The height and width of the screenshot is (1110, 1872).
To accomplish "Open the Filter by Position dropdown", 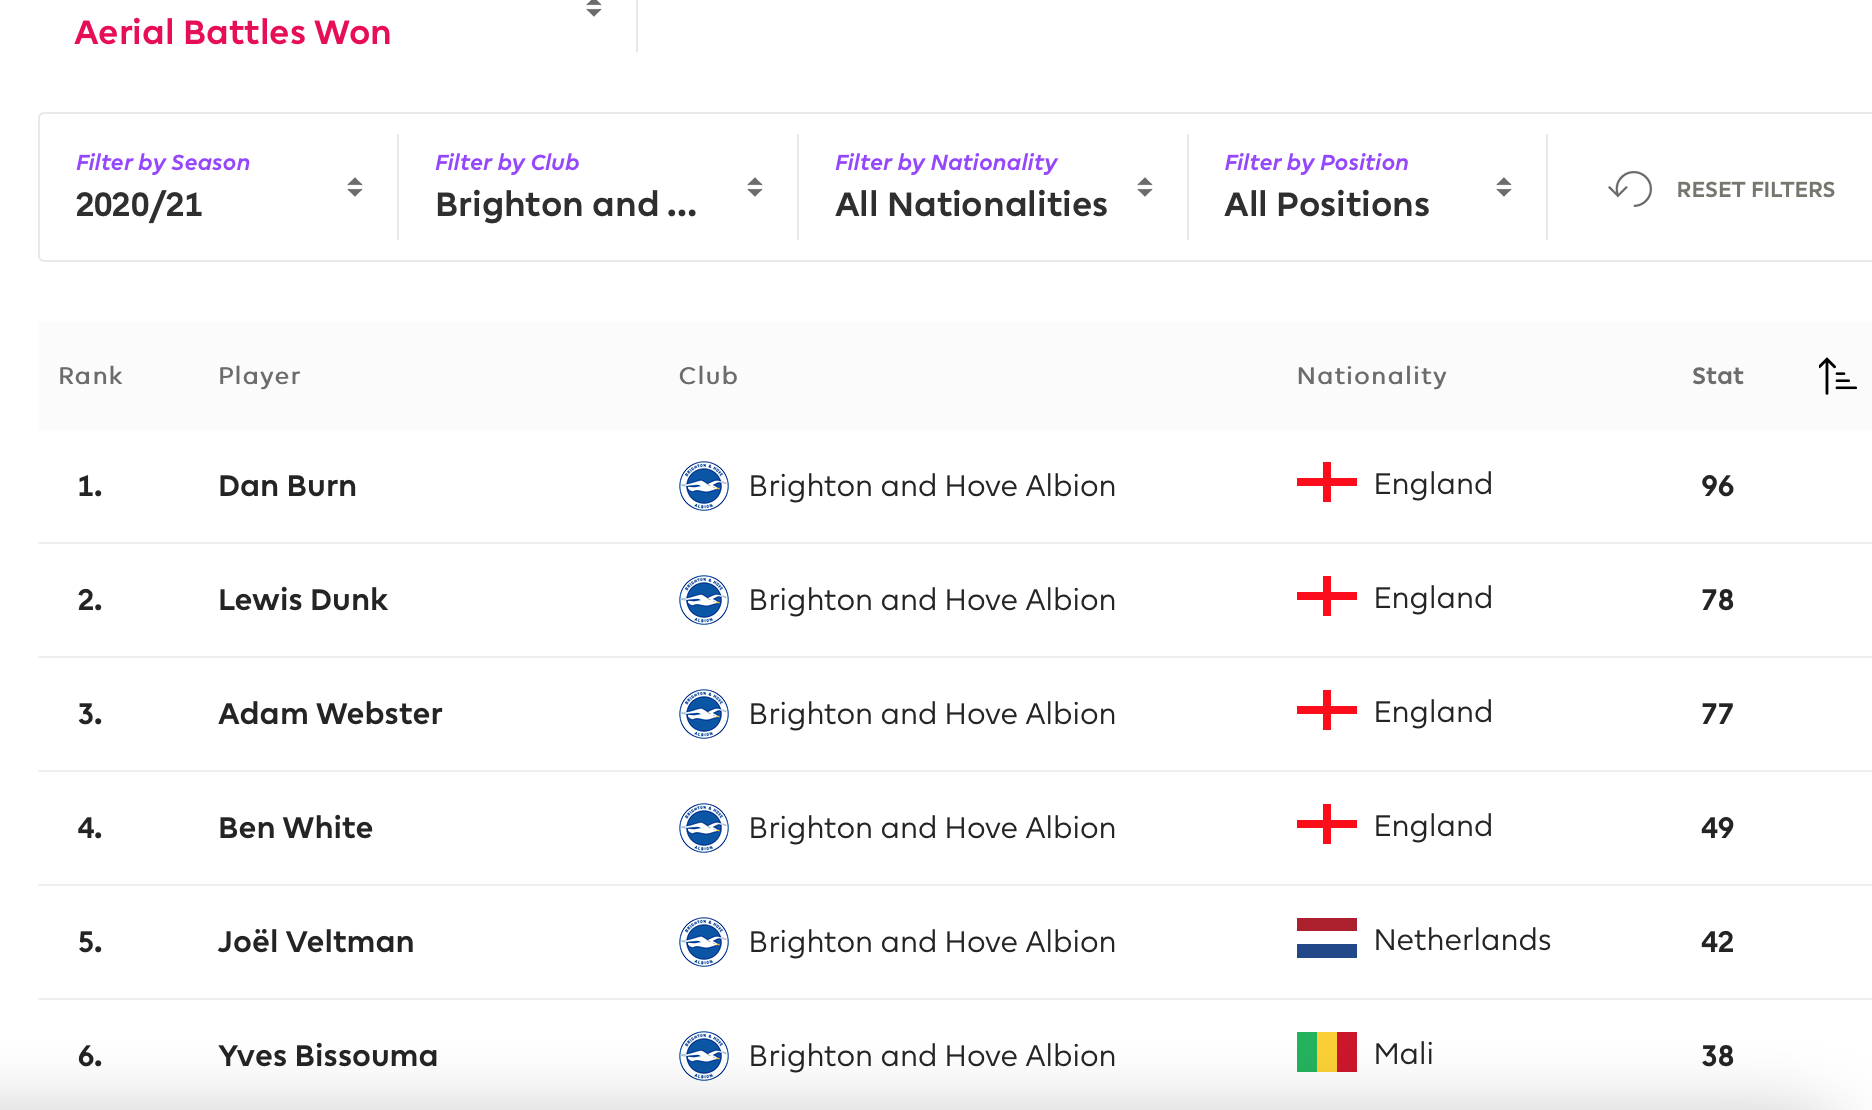I will 1367,187.
